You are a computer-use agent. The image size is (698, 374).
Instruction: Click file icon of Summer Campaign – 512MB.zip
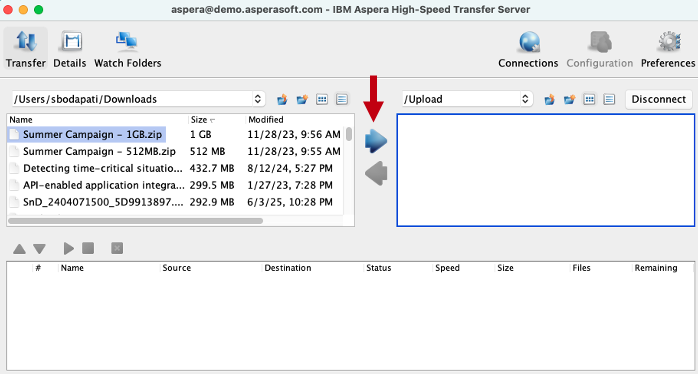pos(14,151)
